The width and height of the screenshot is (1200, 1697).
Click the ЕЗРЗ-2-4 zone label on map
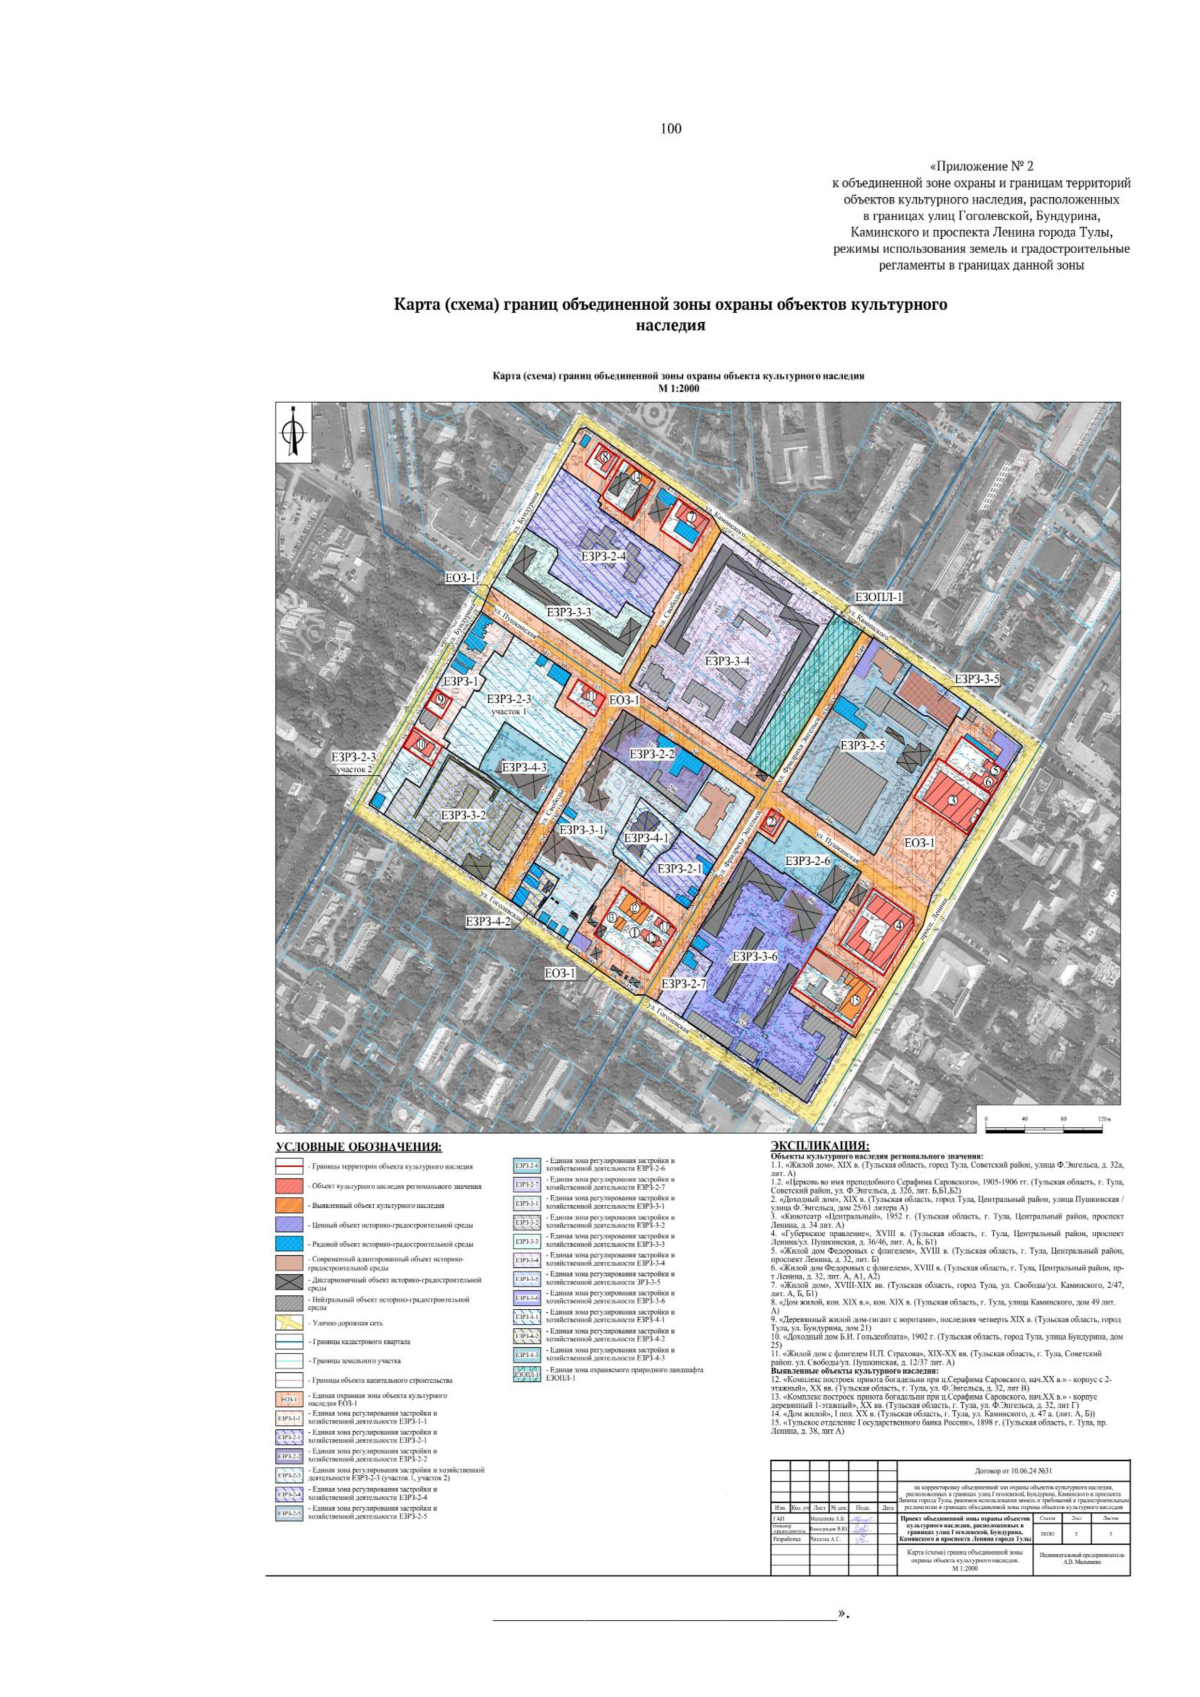(603, 557)
